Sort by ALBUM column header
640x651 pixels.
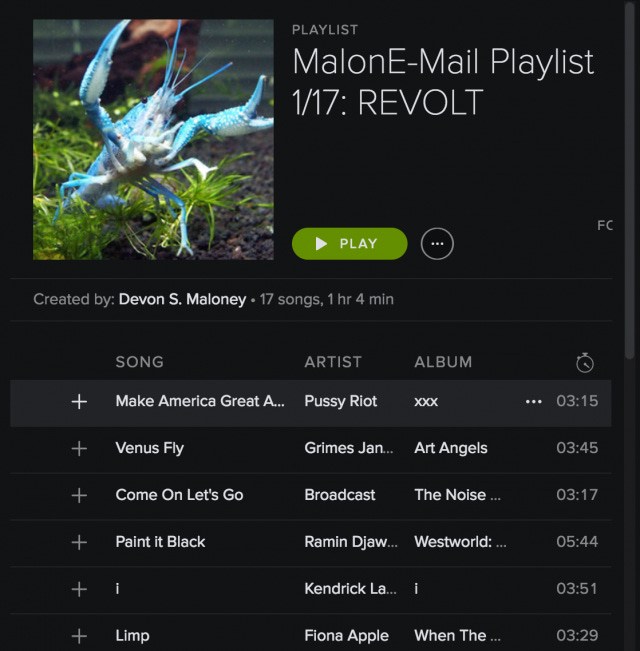443,362
